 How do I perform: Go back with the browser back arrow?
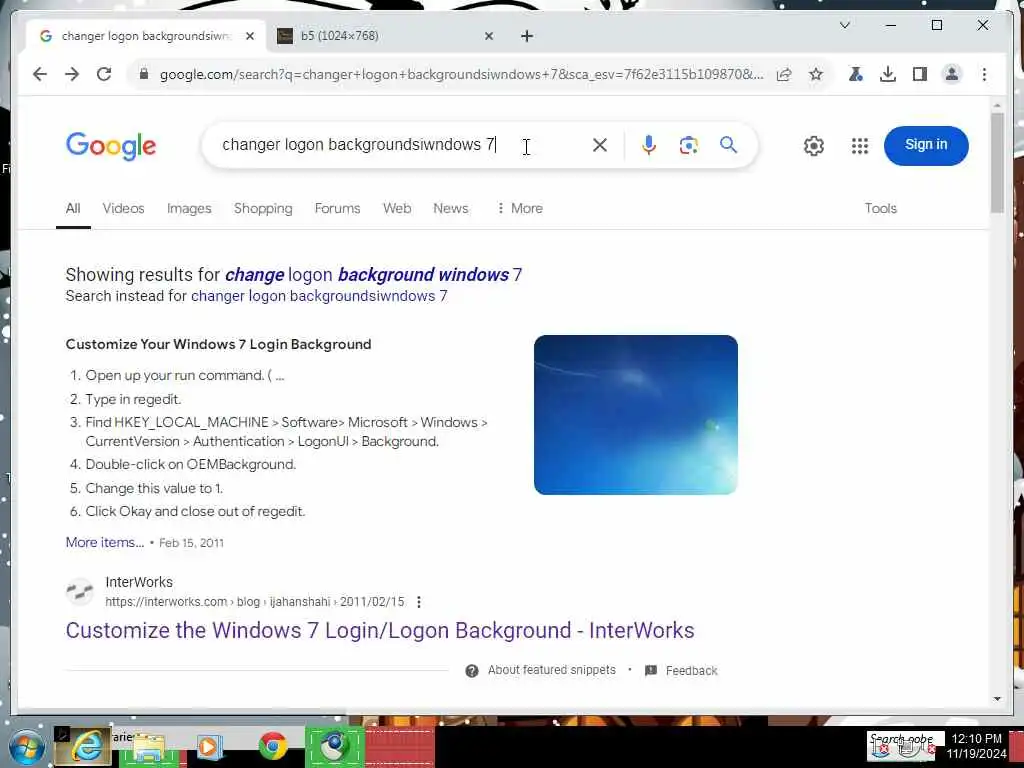click(40, 74)
